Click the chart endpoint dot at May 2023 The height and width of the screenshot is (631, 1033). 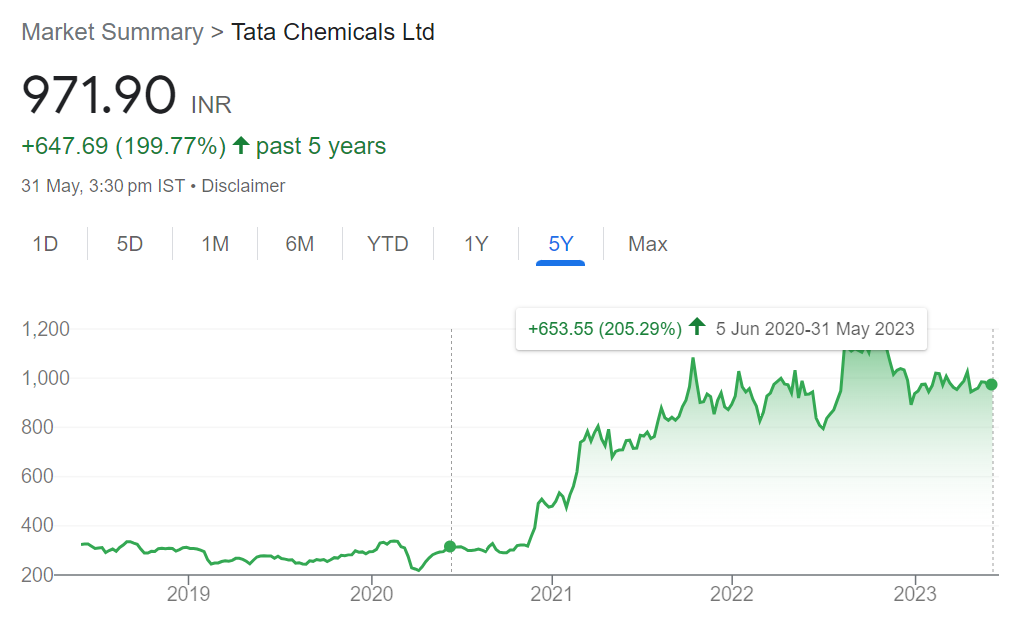[x=991, y=384]
